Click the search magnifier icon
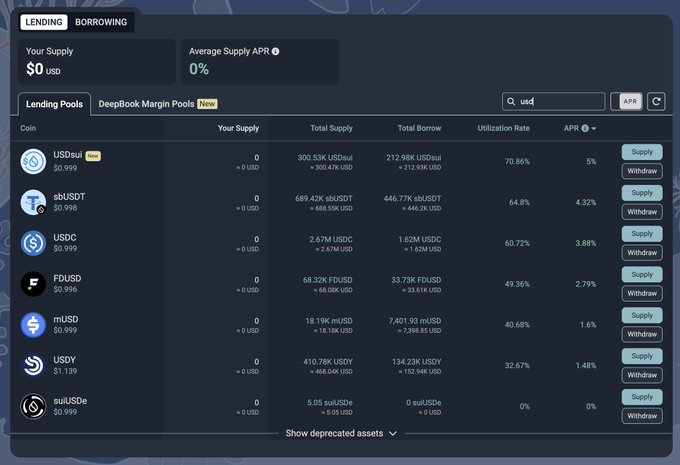The image size is (680, 465). (x=511, y=102)
